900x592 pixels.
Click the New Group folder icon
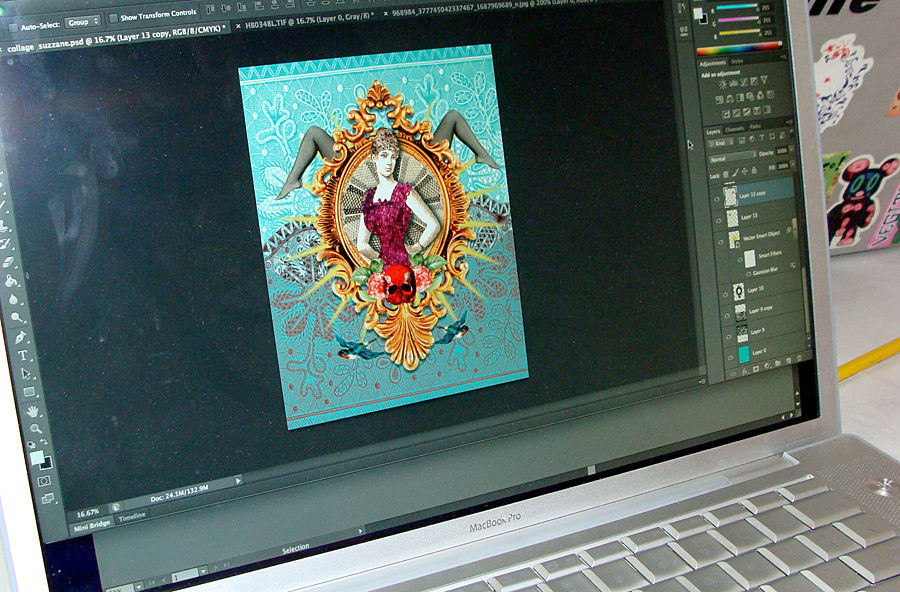click(778, 363)
